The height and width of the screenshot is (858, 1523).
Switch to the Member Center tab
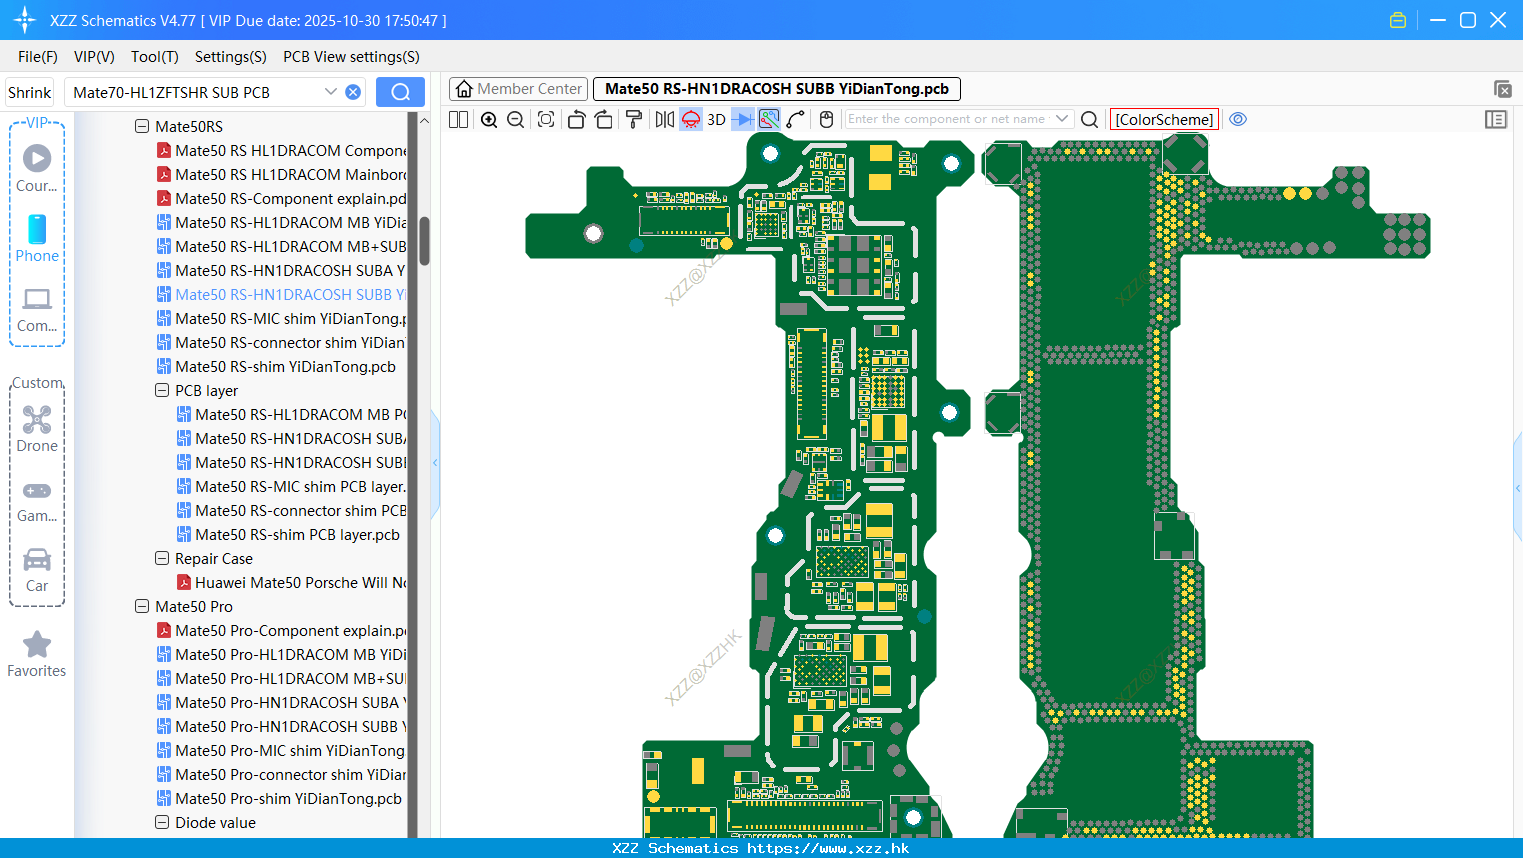519,89
